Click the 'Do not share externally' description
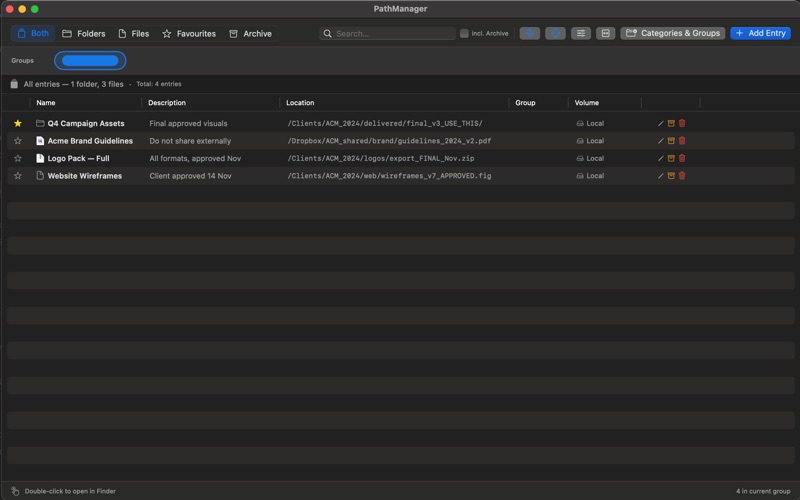 [190, 141]
